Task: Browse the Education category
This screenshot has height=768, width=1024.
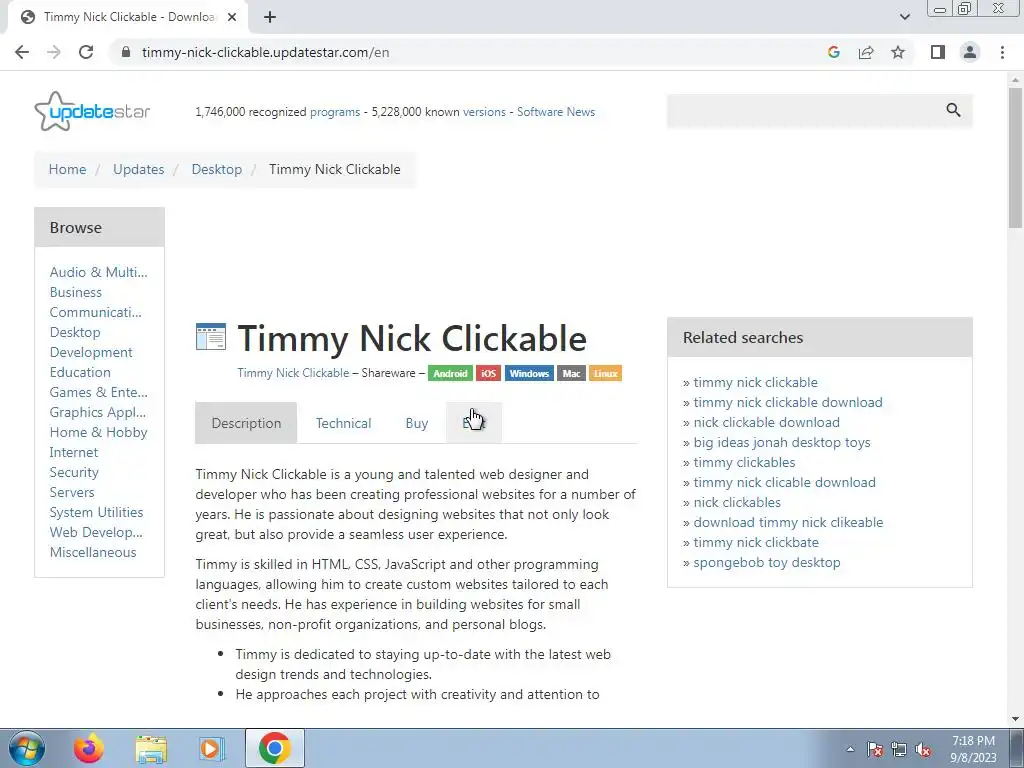Action: 80,372
